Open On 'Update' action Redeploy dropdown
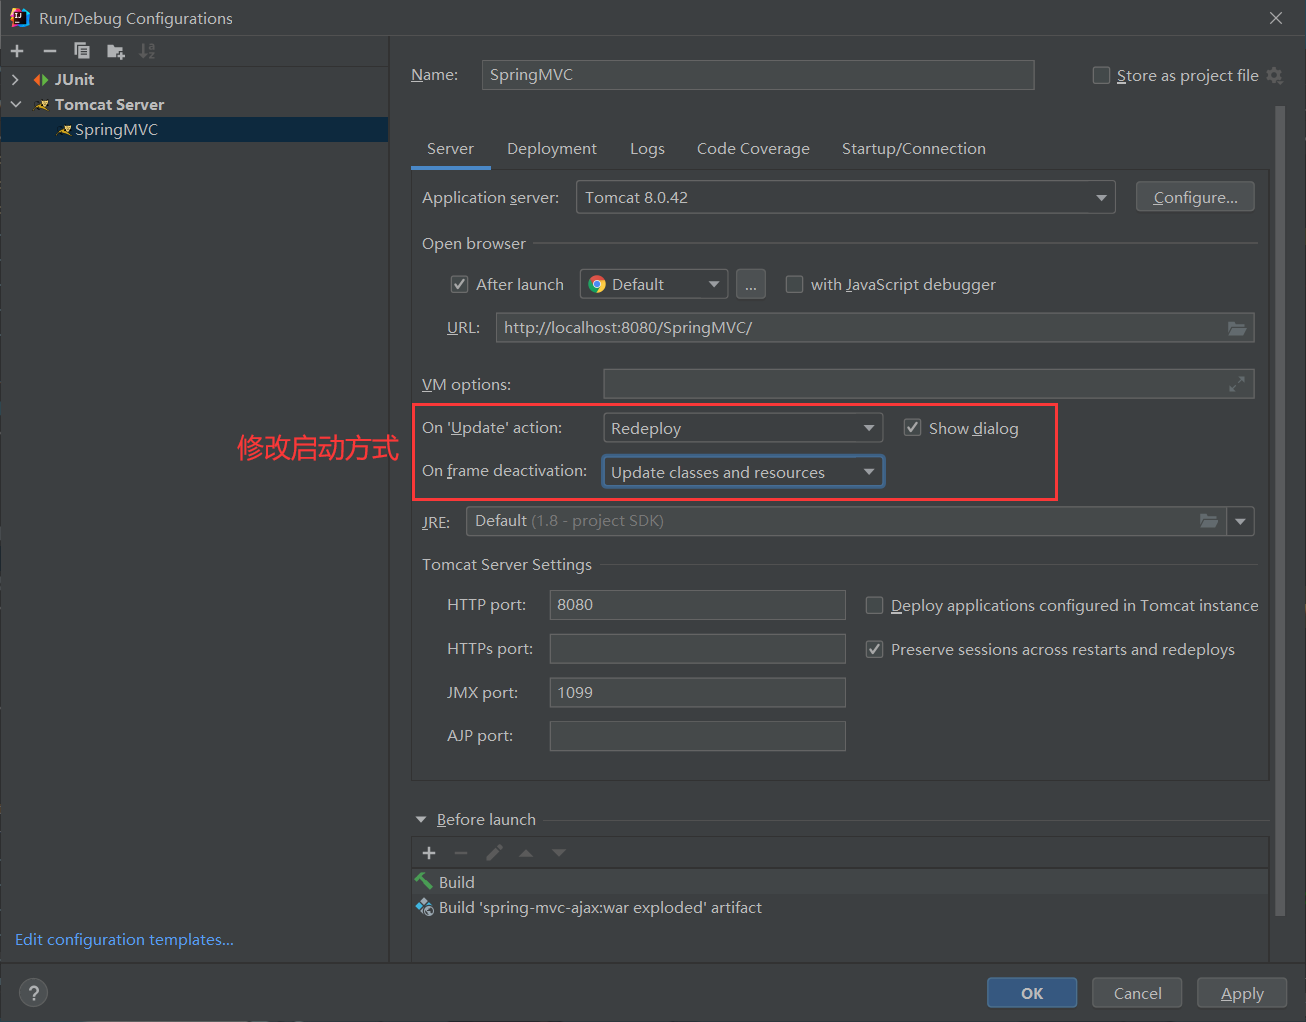Image resolution: width=1306 pixels, height=1022 pixels. tap(743, 428)
